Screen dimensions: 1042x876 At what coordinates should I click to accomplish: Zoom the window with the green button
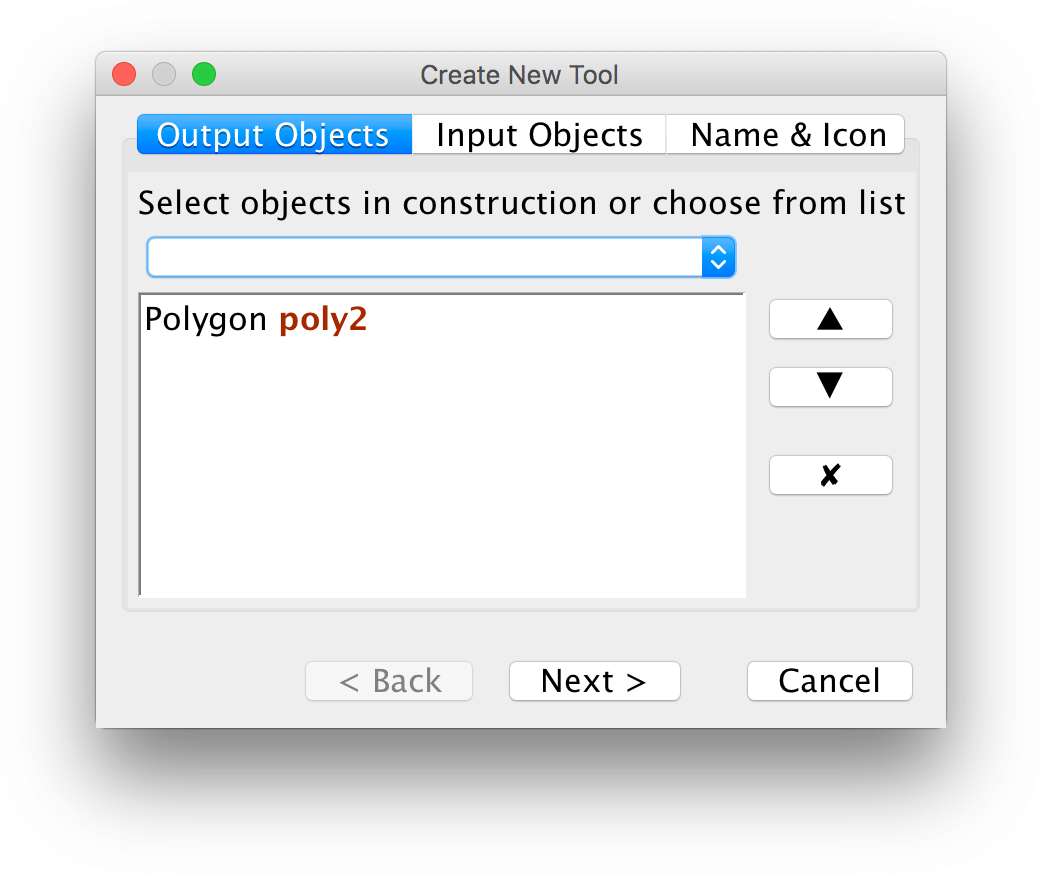tap(204, 74)
